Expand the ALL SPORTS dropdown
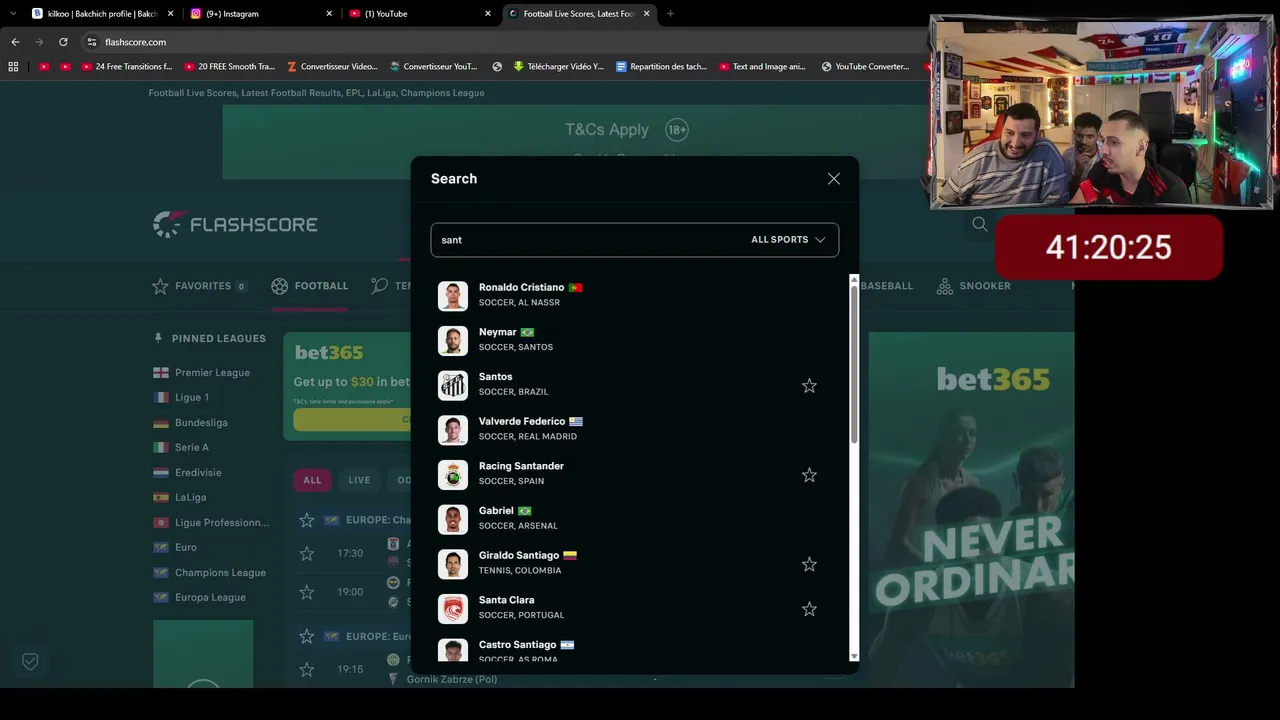Image resolution: width=1280 pixels, height=720 pixels. 788,240
